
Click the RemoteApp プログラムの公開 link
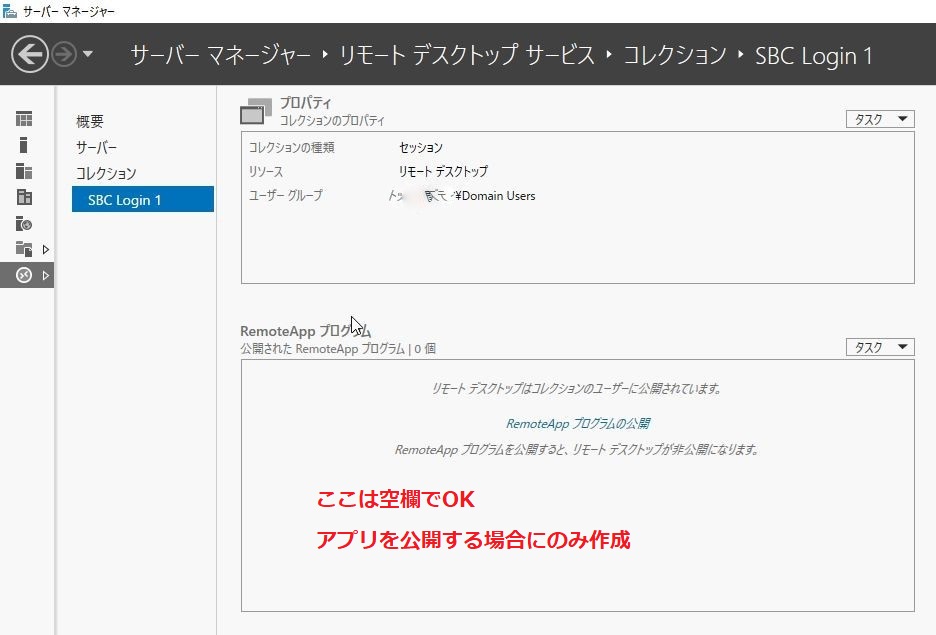(x=578, y=424)
